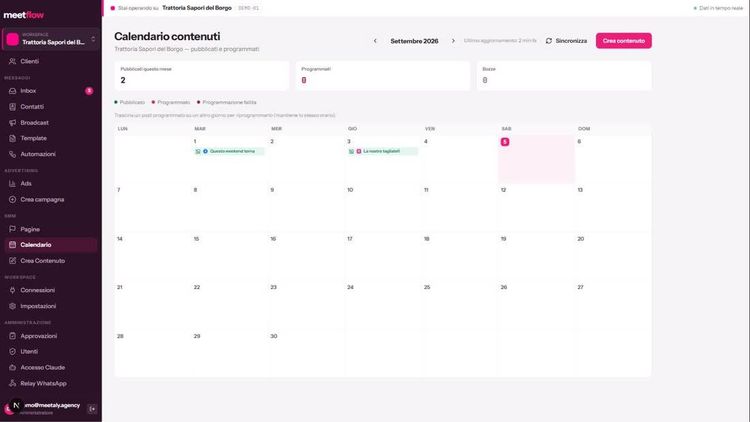The width and height of the screenshot is (750, 422).
Task: Open the Calendario menu item
Action: point(51,245)
